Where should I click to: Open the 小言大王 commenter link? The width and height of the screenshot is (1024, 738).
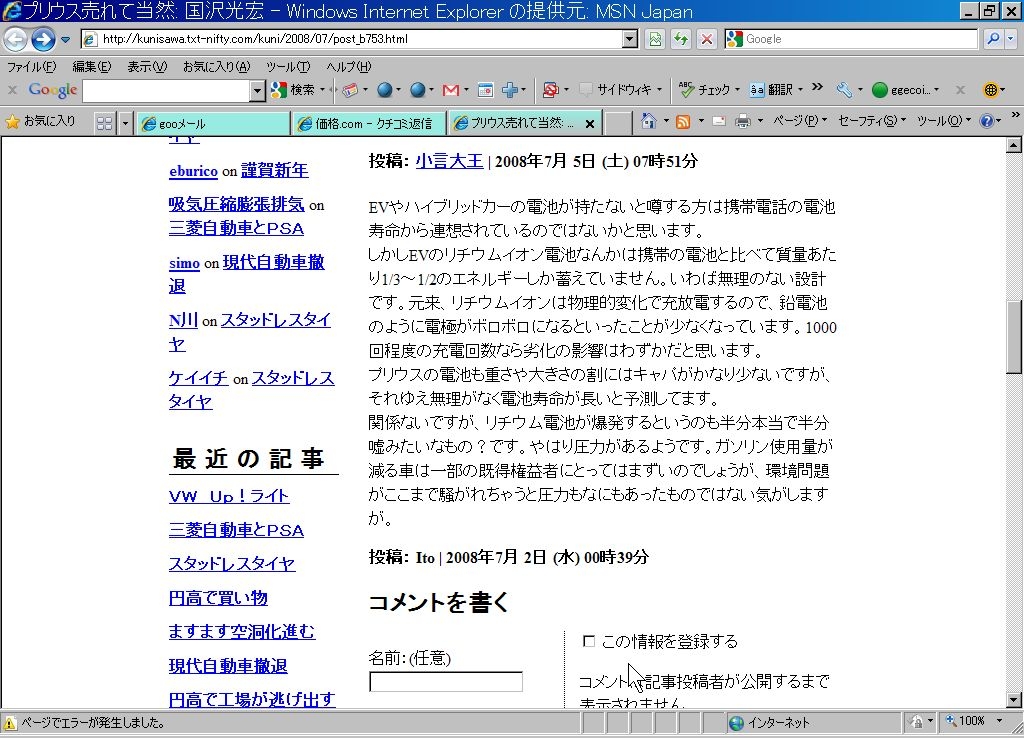click(449, 161)
